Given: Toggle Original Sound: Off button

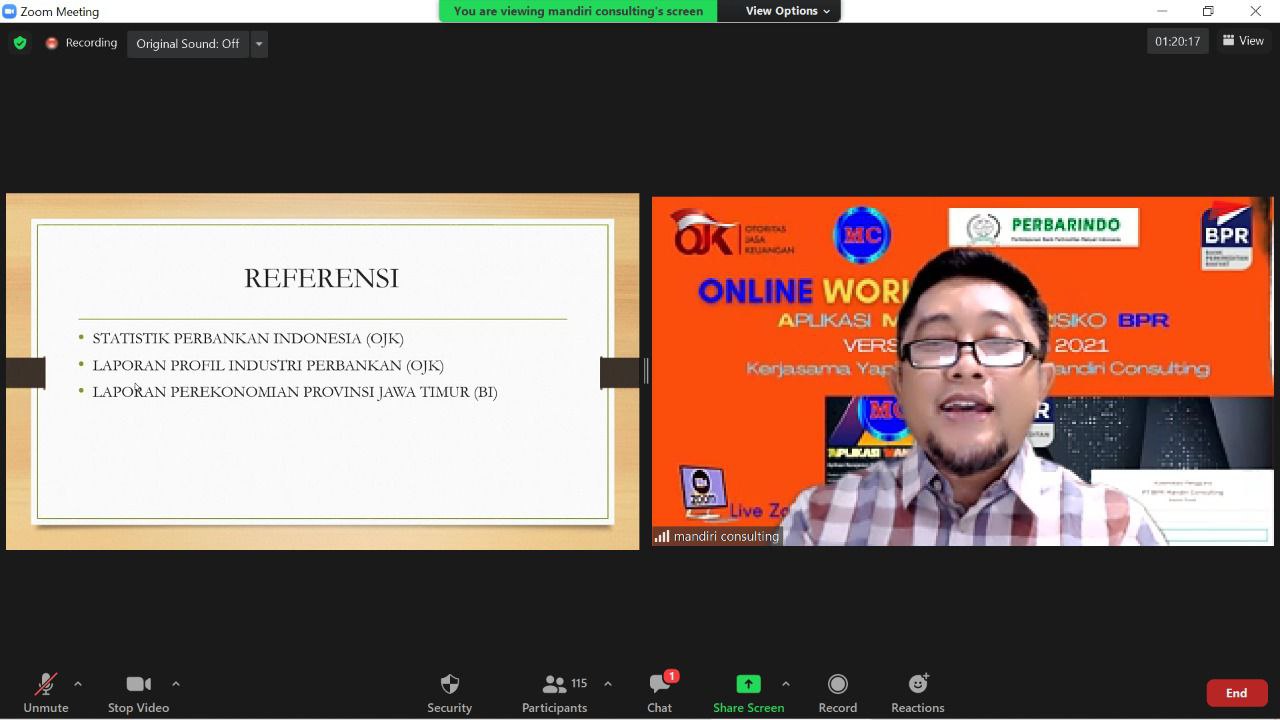Looking at the screenshot, I should [188, 44].
